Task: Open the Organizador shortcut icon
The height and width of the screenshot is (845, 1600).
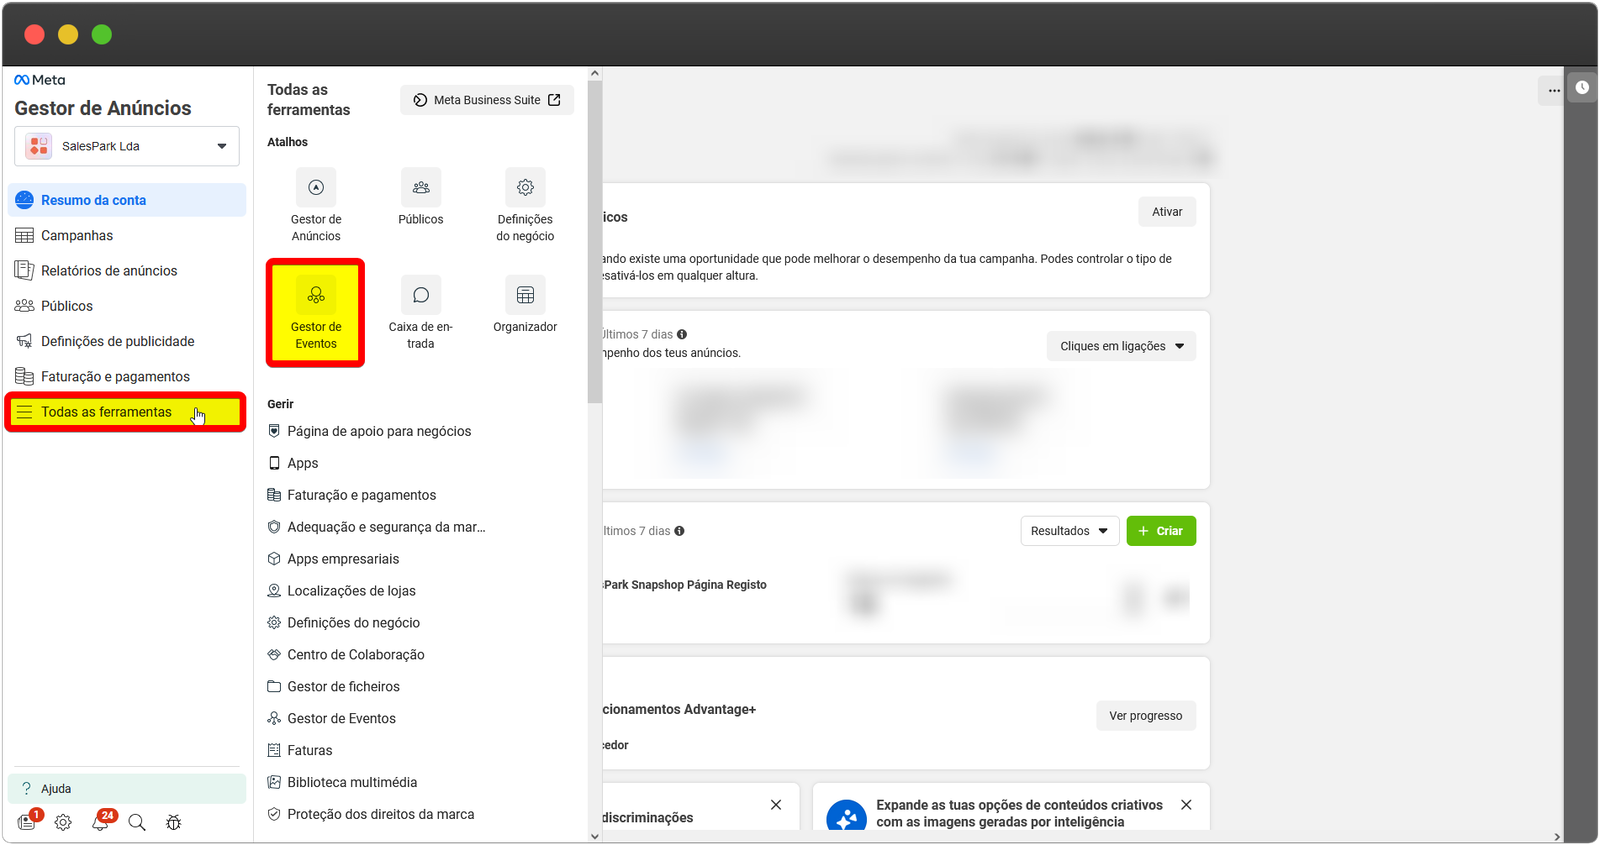Action: tap(525, 296)
